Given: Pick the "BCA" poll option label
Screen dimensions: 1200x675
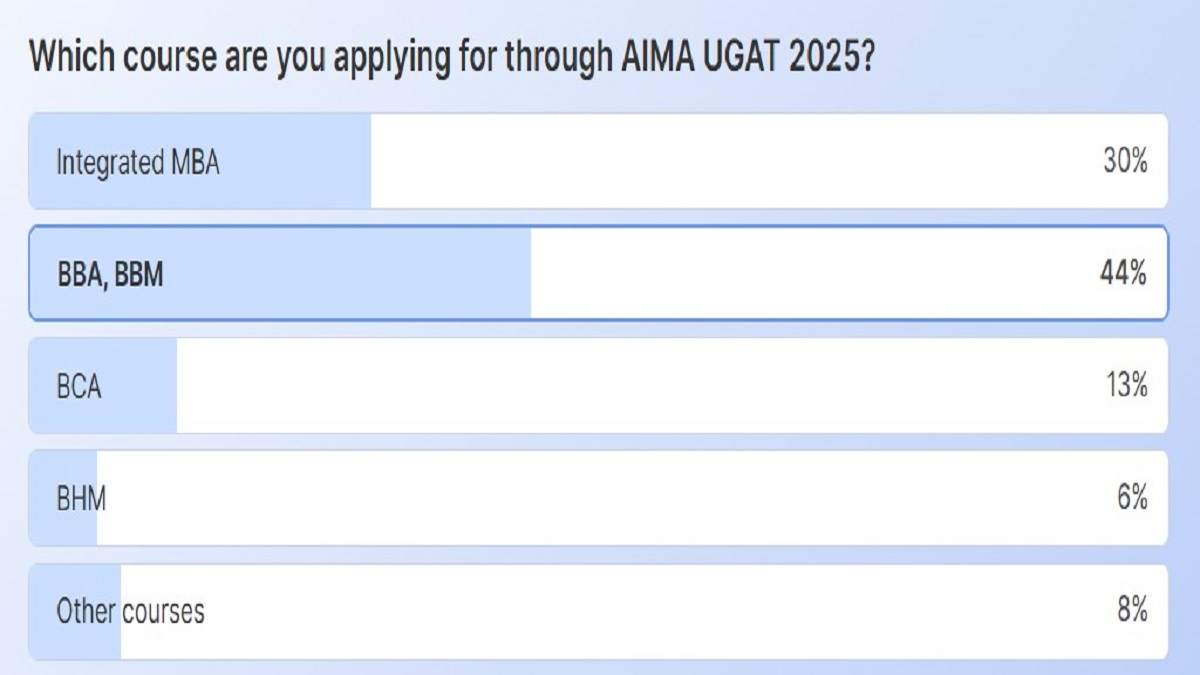Looking at the screenshot, I should pyautogui.click(x=79, y=386).
